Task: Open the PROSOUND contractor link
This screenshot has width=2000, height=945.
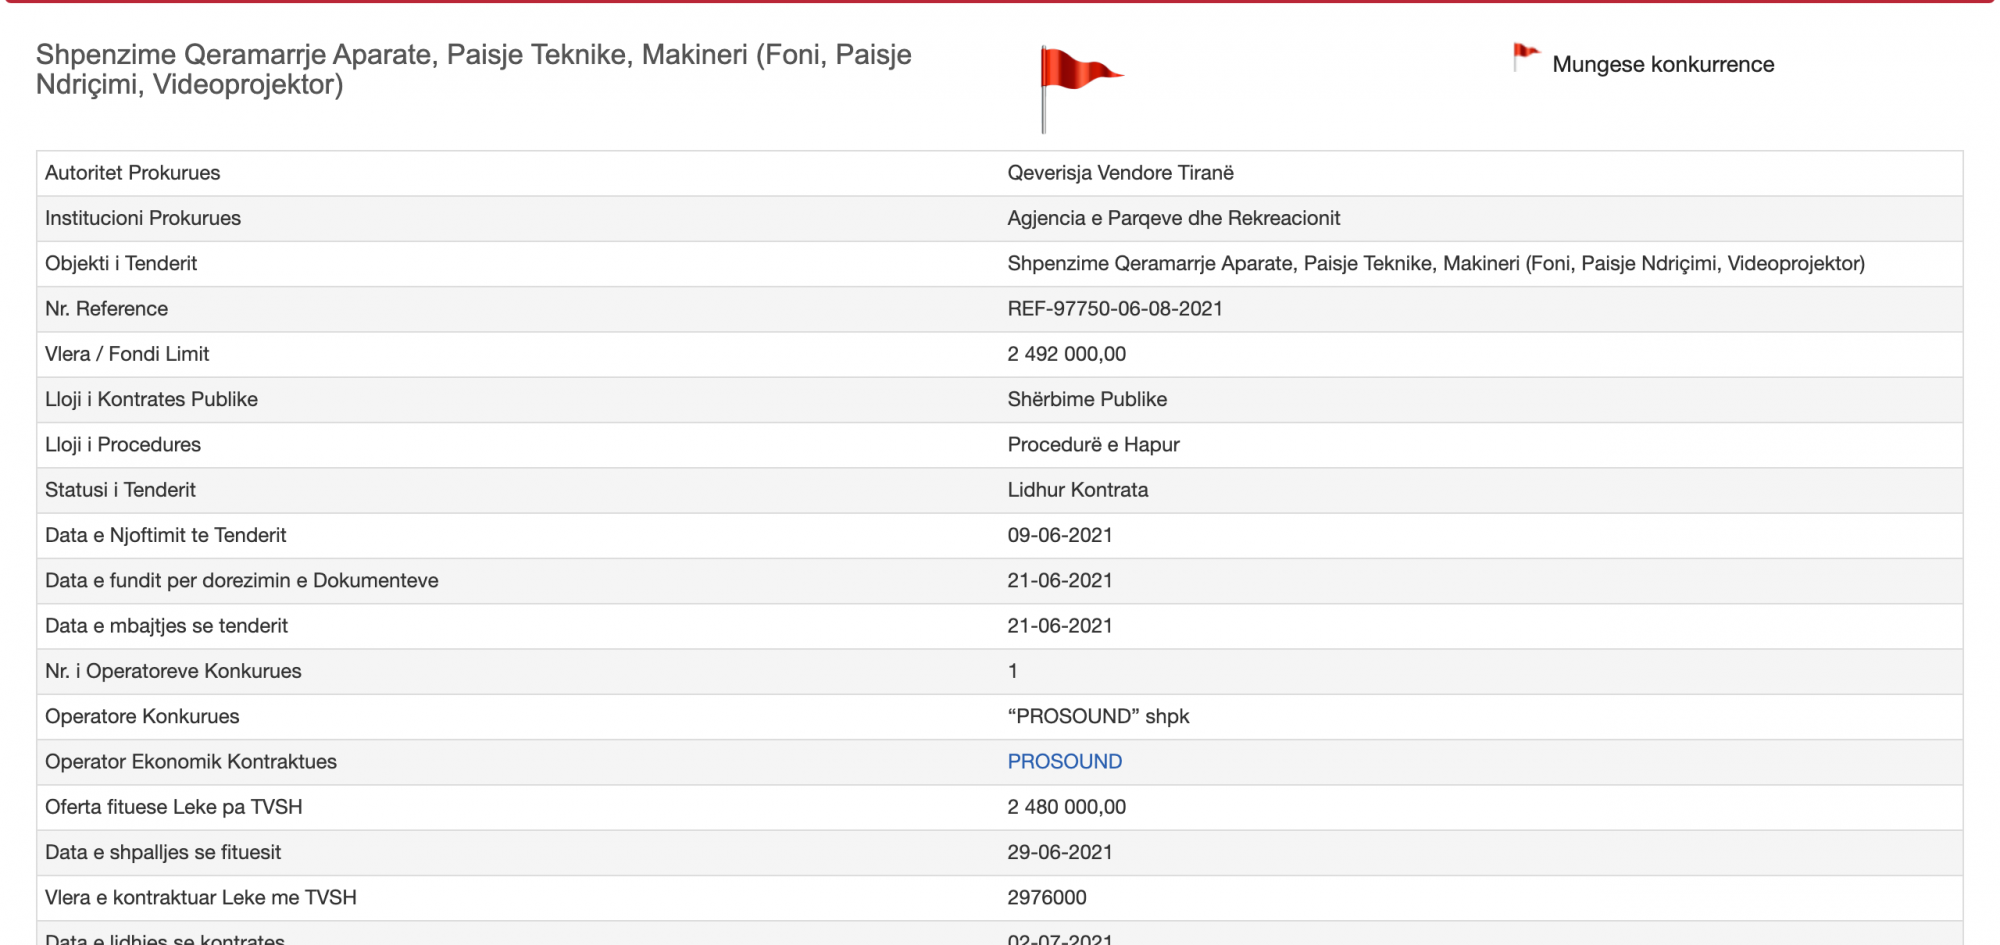Action: point(1064,762)
